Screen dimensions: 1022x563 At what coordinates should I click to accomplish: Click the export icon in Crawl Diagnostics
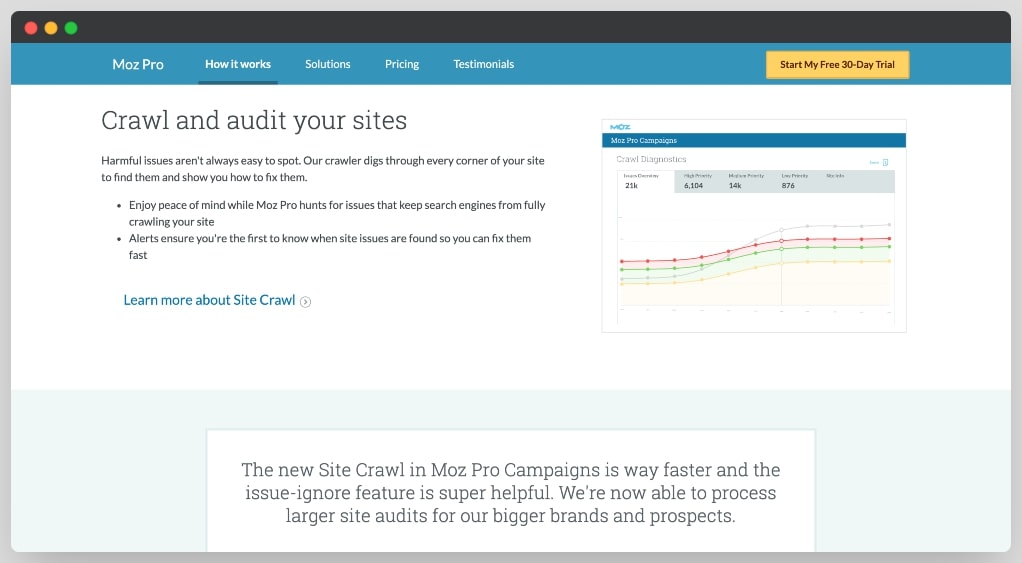885,162
